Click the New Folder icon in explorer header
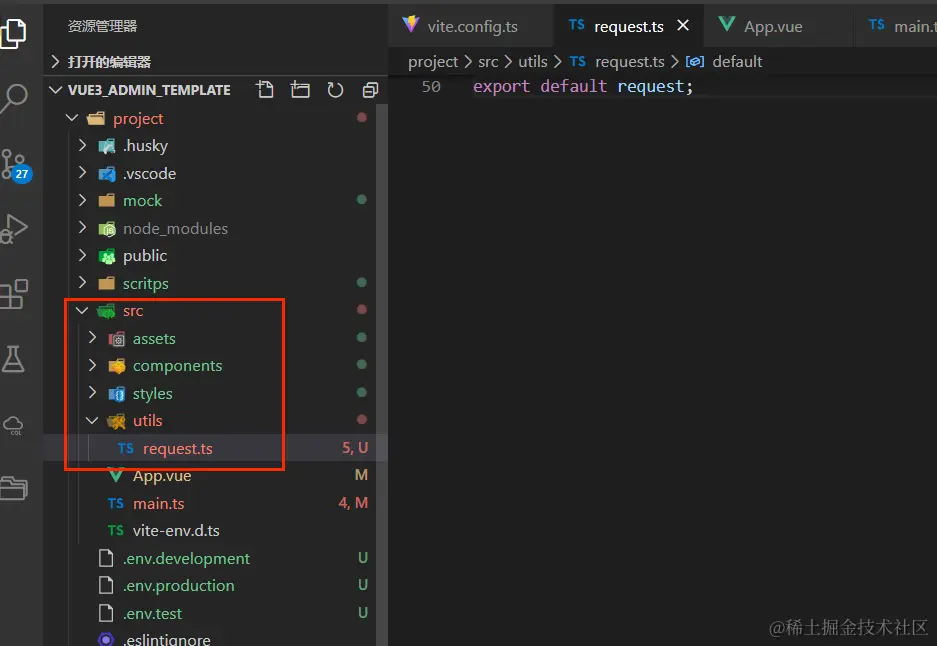937x646 pixels. click(300, 90)
